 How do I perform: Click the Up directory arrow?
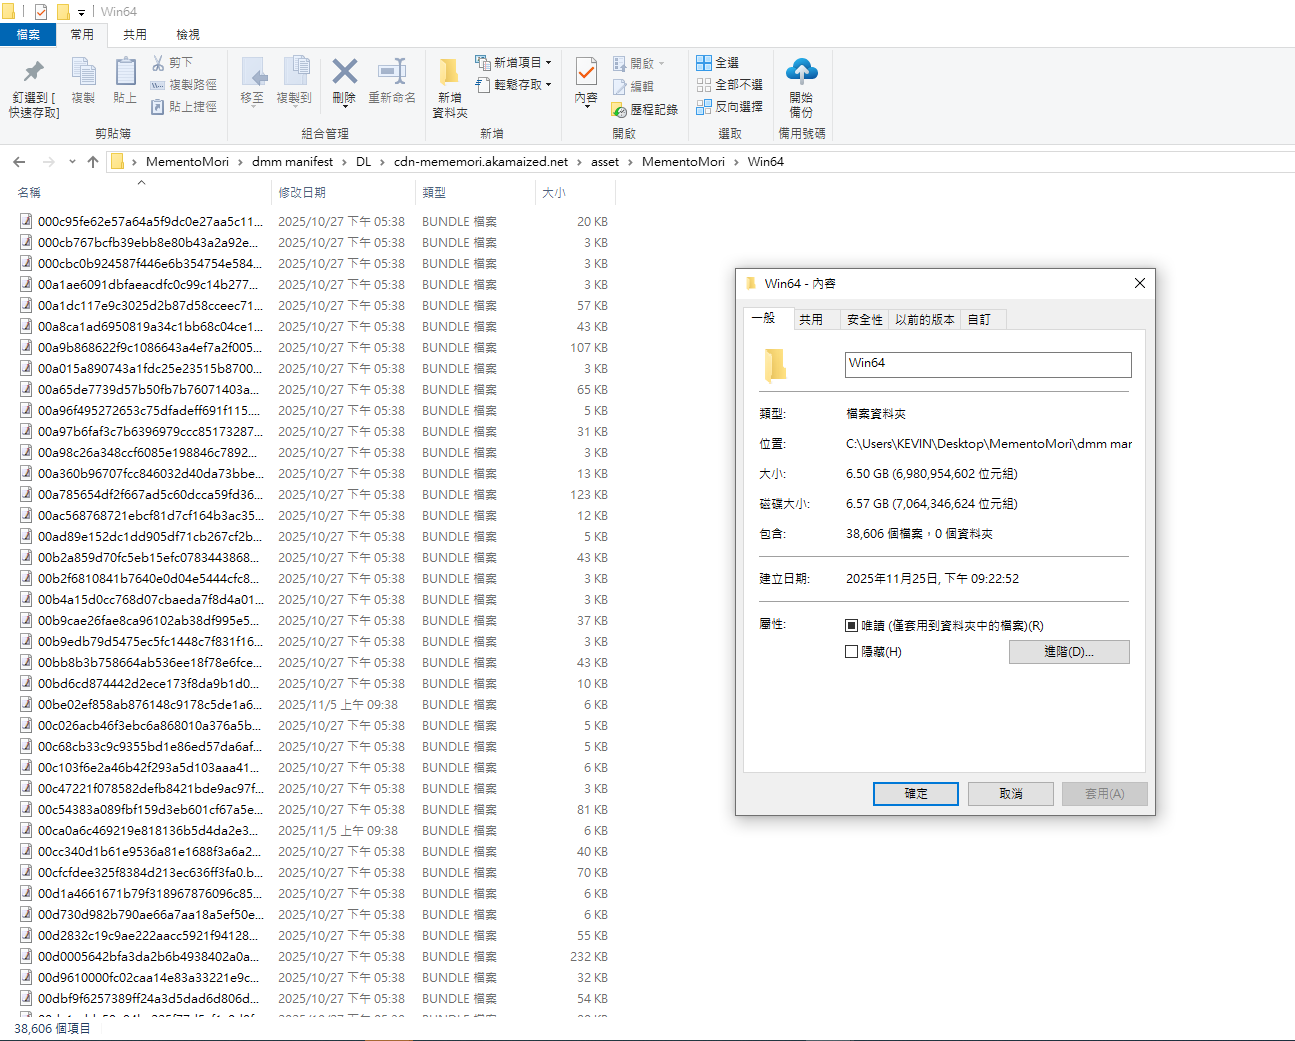click(x=93, y=162)
